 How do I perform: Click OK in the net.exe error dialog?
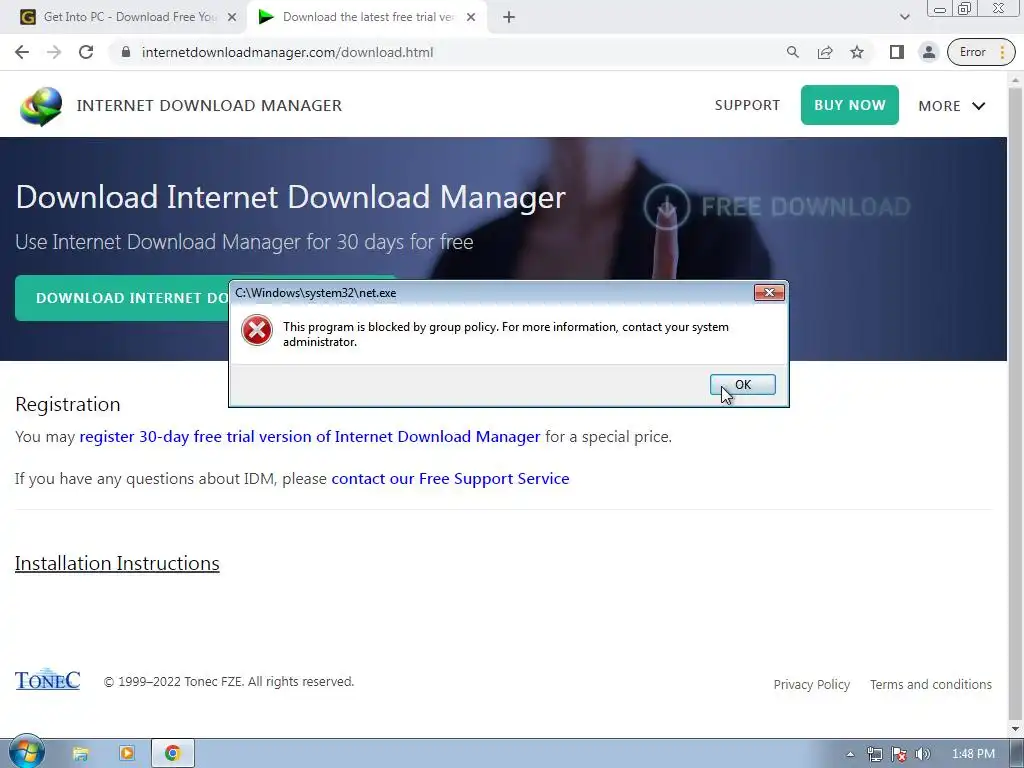point(743,385)
